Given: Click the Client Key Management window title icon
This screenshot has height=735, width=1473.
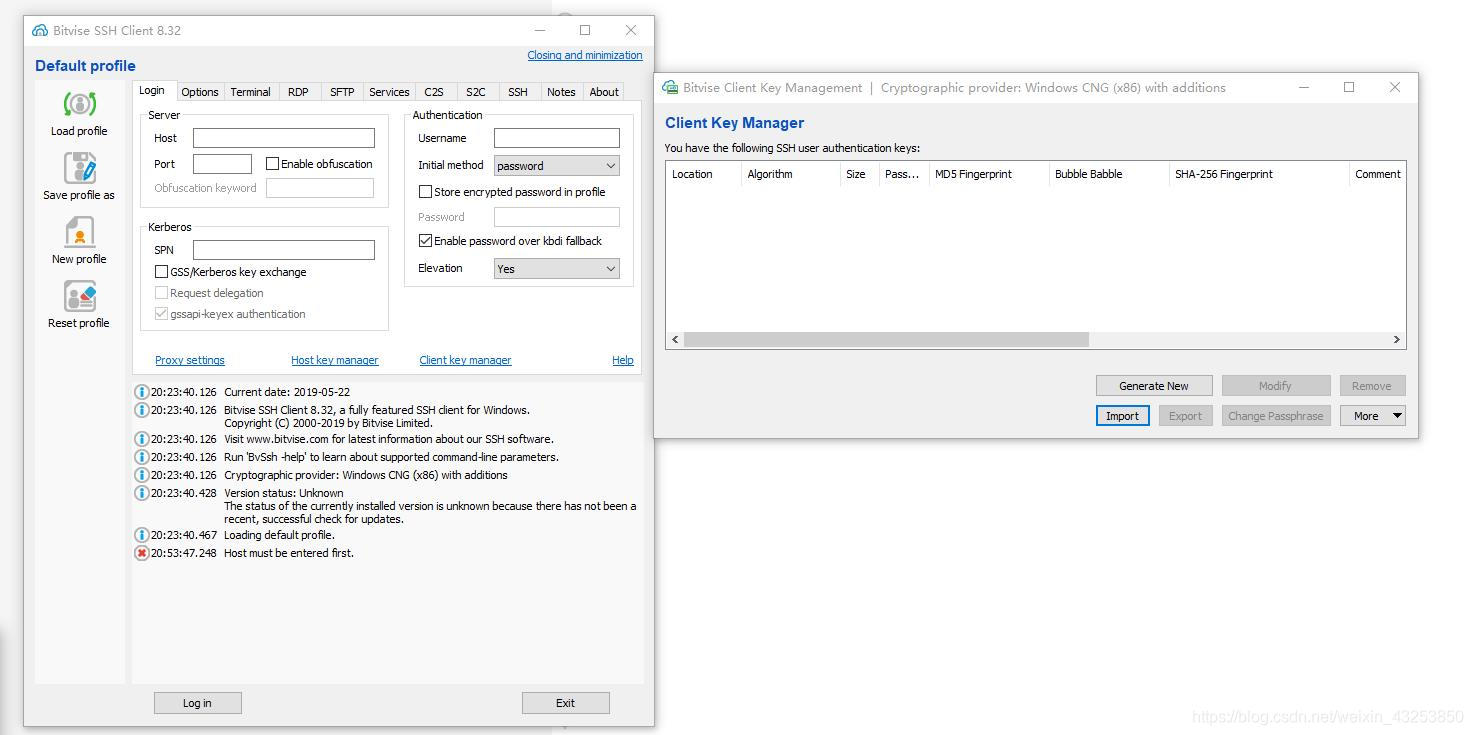Looking at the screenshot, I should click(x=670, y=87).
